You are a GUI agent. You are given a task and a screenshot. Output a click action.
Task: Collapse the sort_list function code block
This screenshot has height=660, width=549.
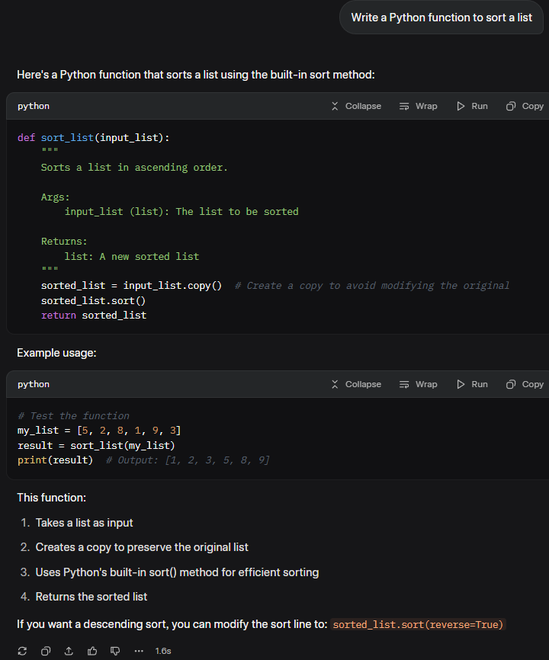tap(356, 106)
